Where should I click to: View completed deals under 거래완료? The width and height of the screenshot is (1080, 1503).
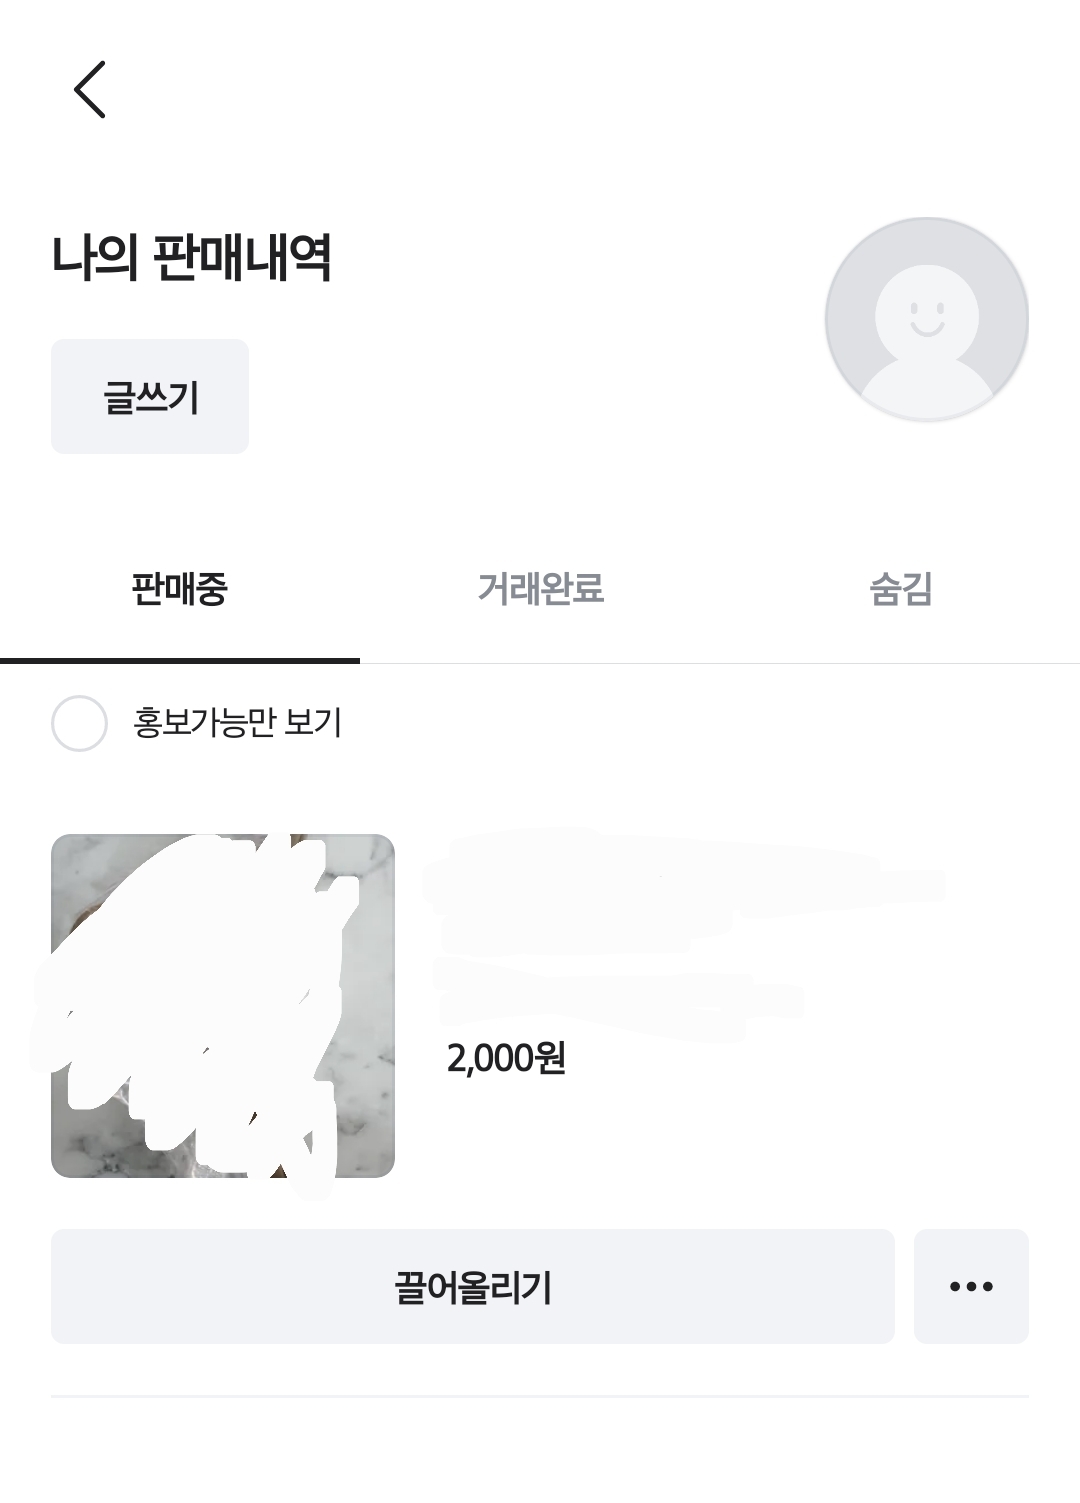click(540, 589)
